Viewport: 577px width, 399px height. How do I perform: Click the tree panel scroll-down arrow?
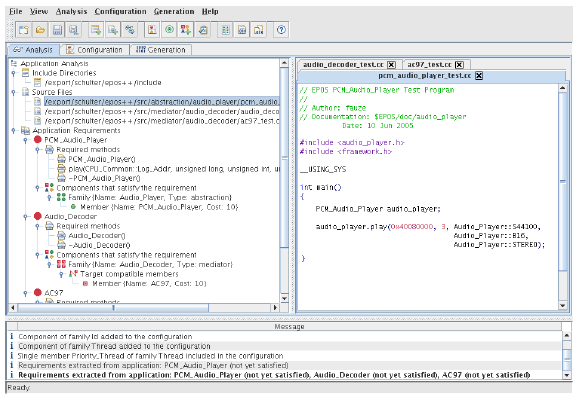pyautogui.click(x=284, y=299)
